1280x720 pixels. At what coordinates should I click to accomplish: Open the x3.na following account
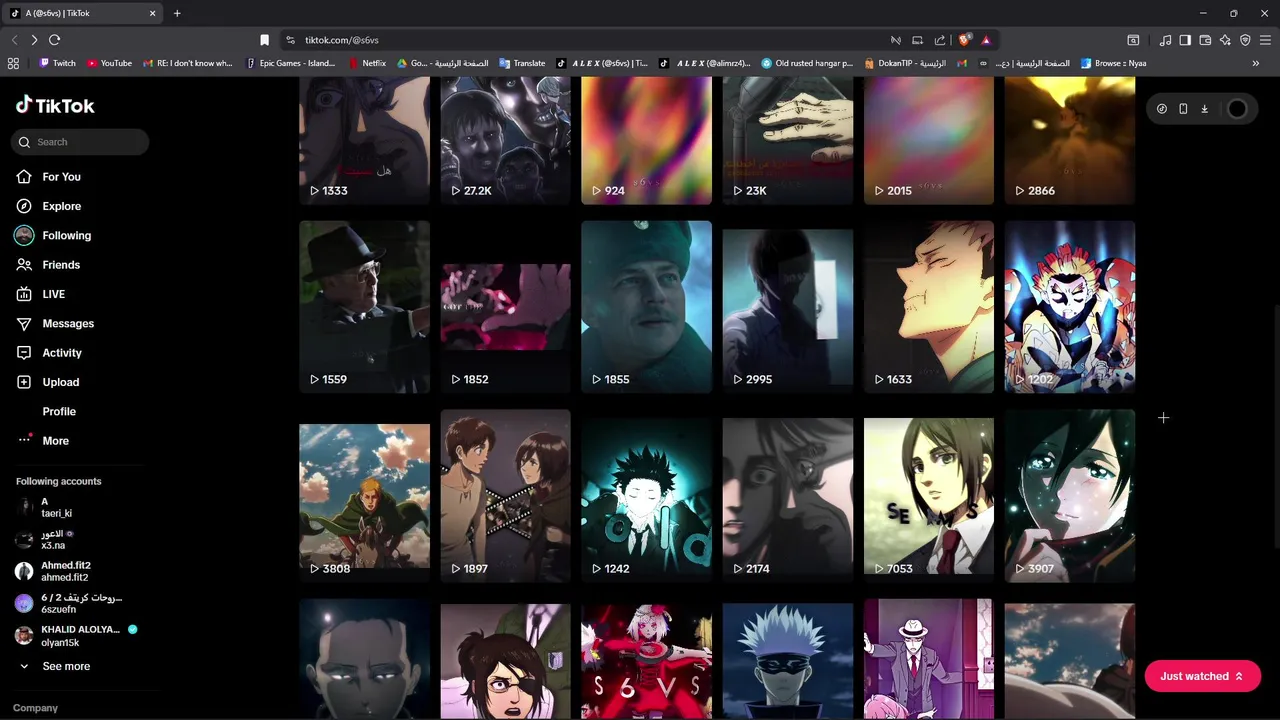[45, 540]
